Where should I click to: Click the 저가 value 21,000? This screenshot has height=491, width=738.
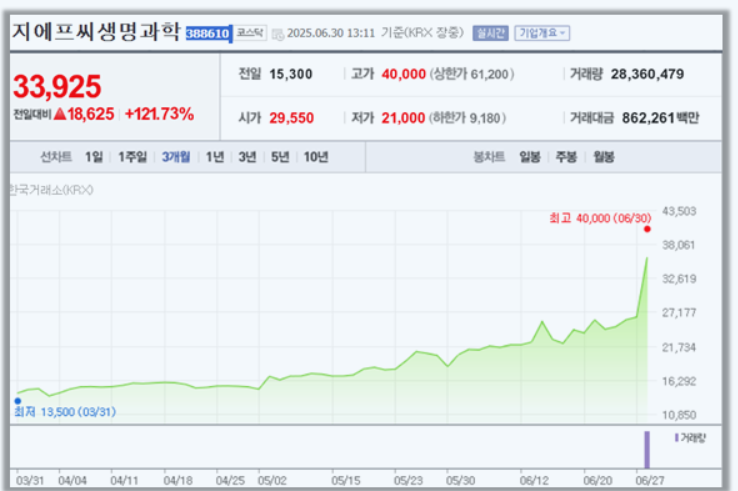[x=403, y=118]
